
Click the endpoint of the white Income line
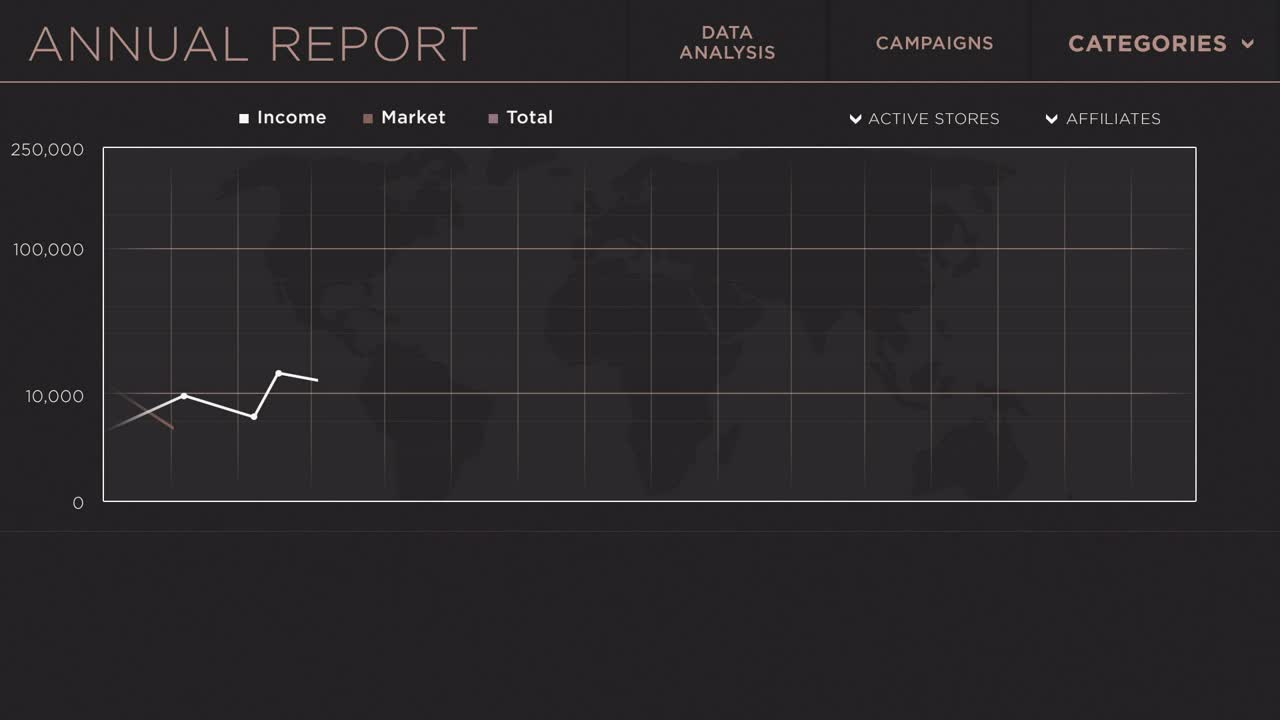pyautogui.click(x=317, y=380)
